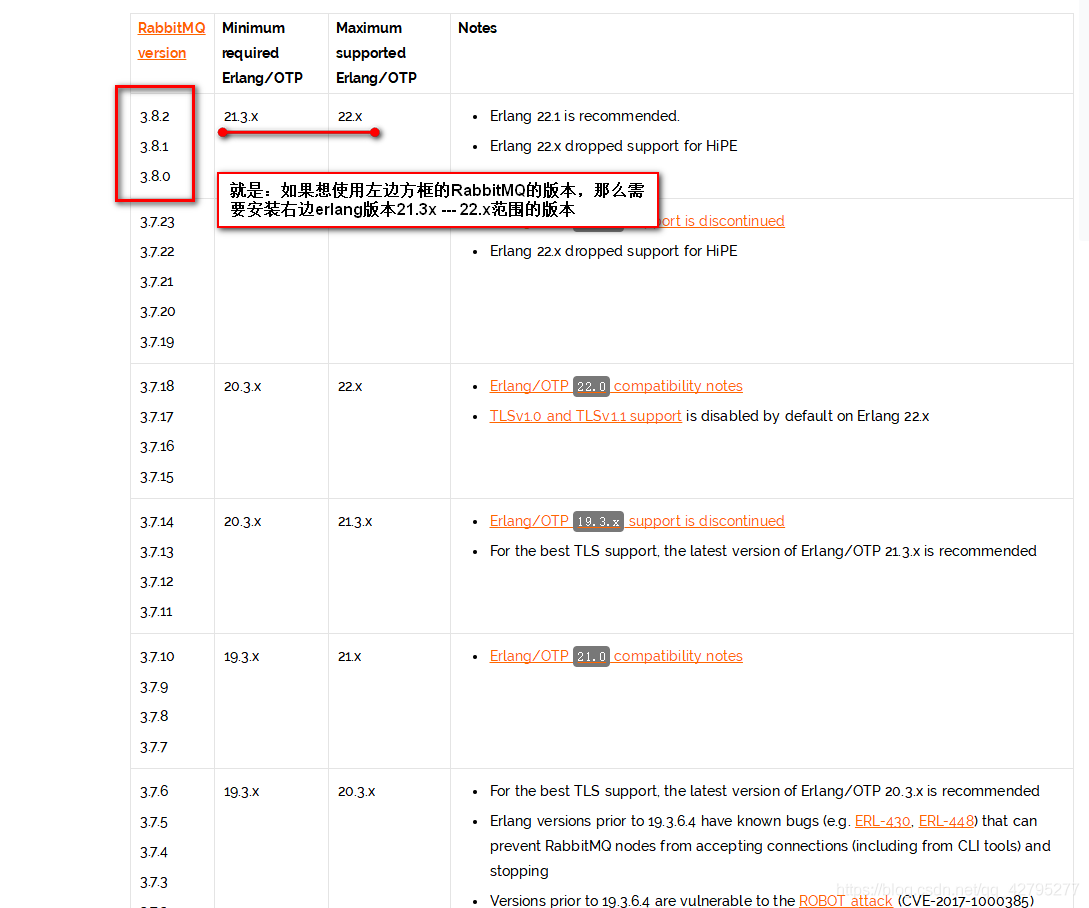
Task: Click version 3.7.16 cell text
Action: click(x=157, y=447)
